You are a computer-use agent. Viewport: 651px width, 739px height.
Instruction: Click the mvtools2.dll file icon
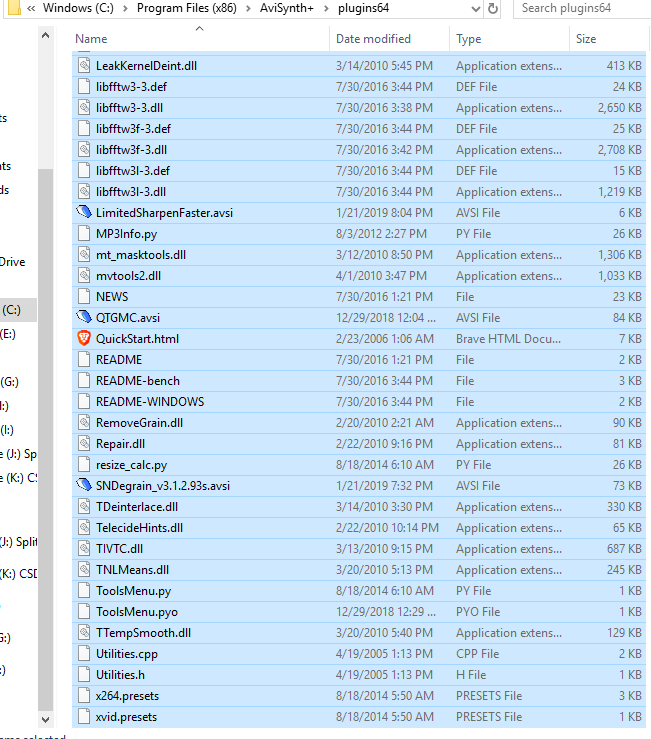pos(84,276)
